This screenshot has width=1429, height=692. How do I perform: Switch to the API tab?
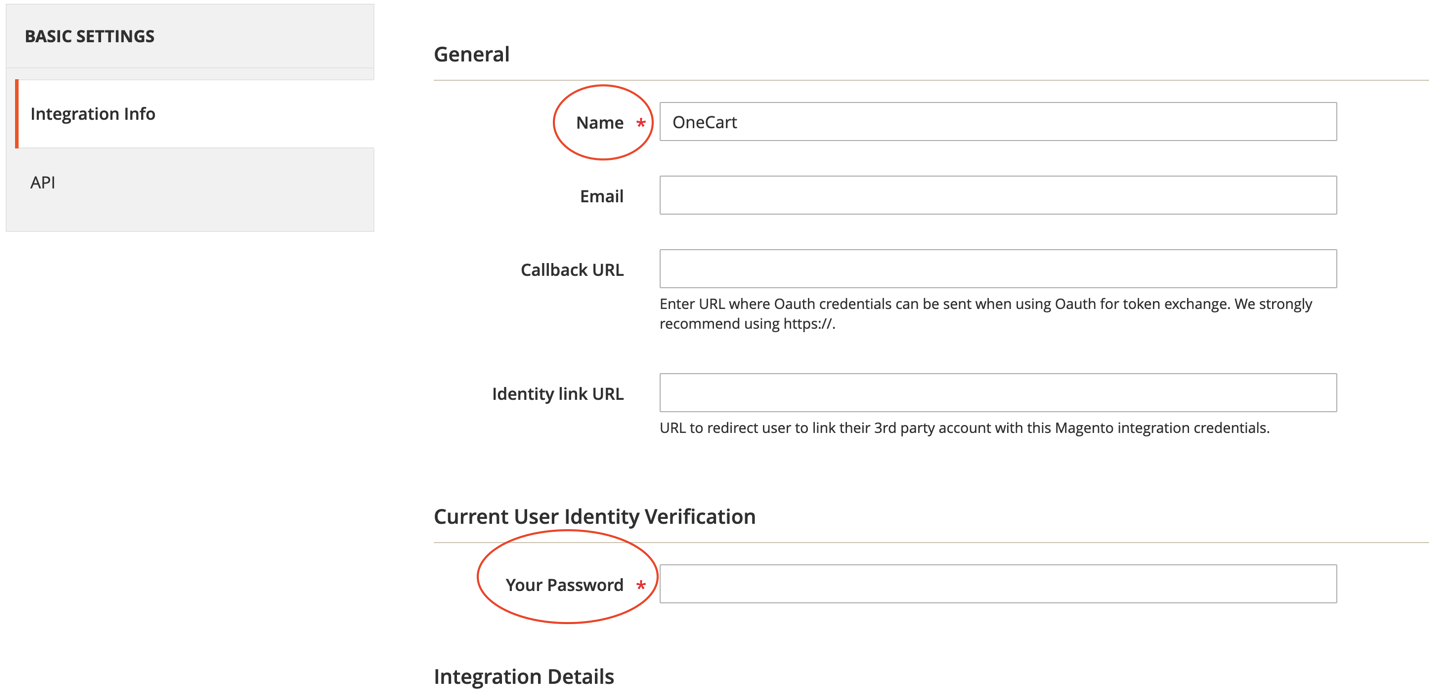43,183
